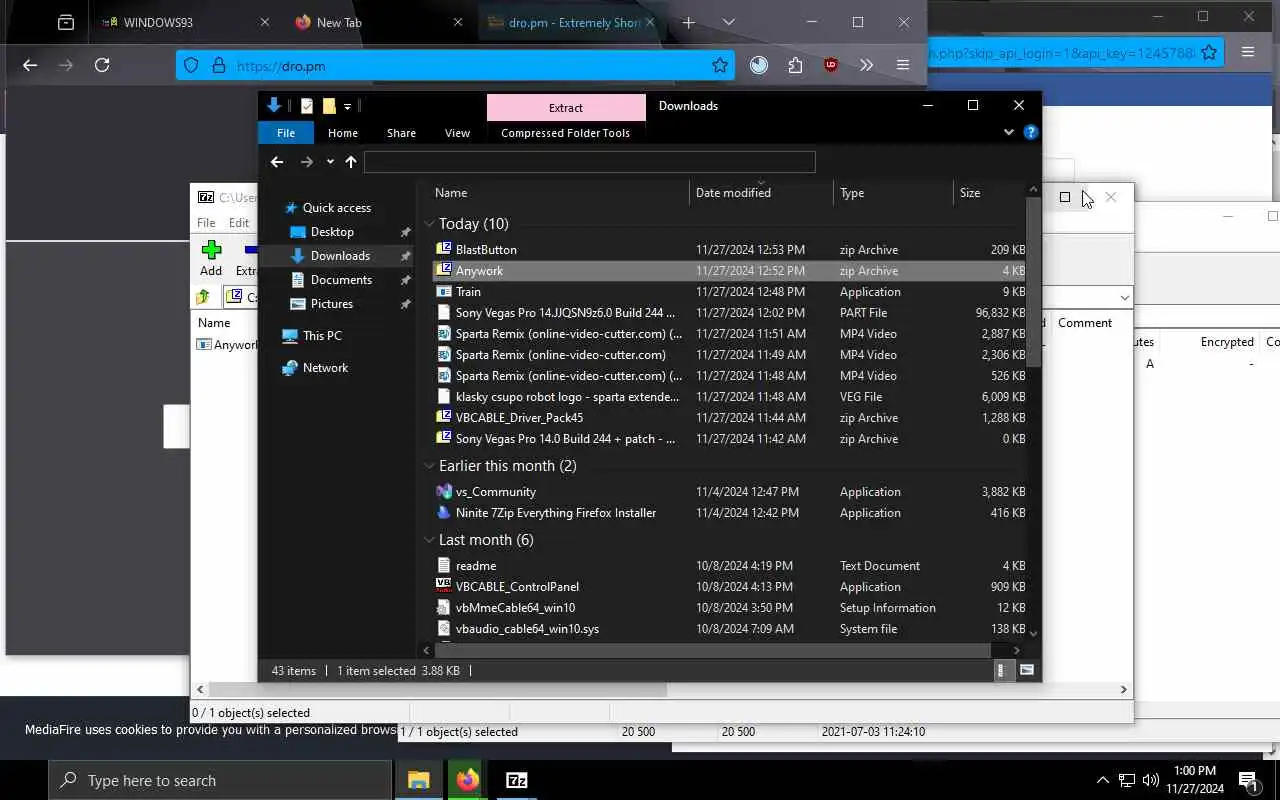Click Firefox tracking protection shield icon
The width and height of the screenshot is (1280, 800).
coord(192,66)
